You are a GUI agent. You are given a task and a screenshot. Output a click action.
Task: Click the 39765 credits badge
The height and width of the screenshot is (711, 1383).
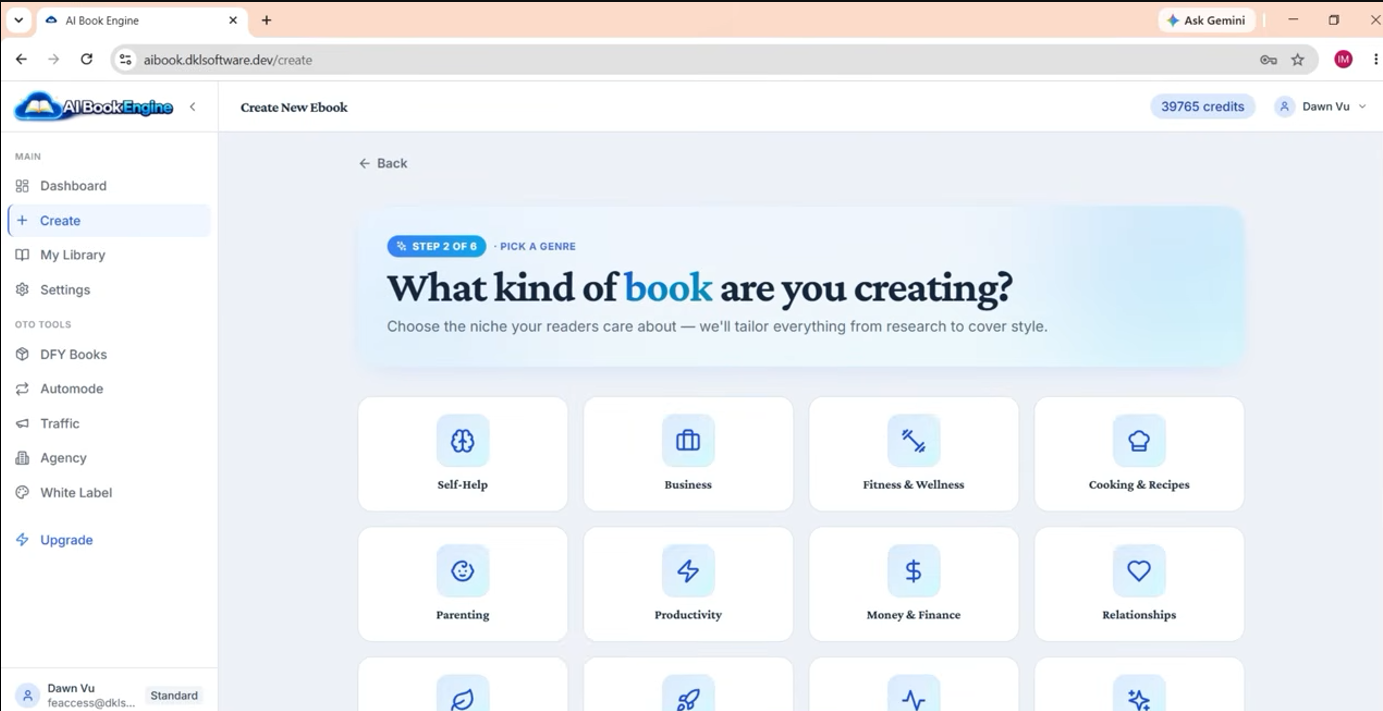pos(1203,107)
